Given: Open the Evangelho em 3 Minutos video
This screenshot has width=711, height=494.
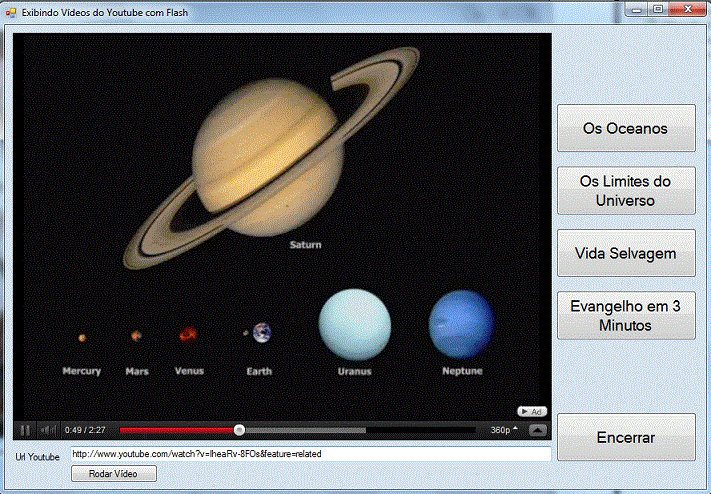Looking at the screenshot, I should pos(626,316).
